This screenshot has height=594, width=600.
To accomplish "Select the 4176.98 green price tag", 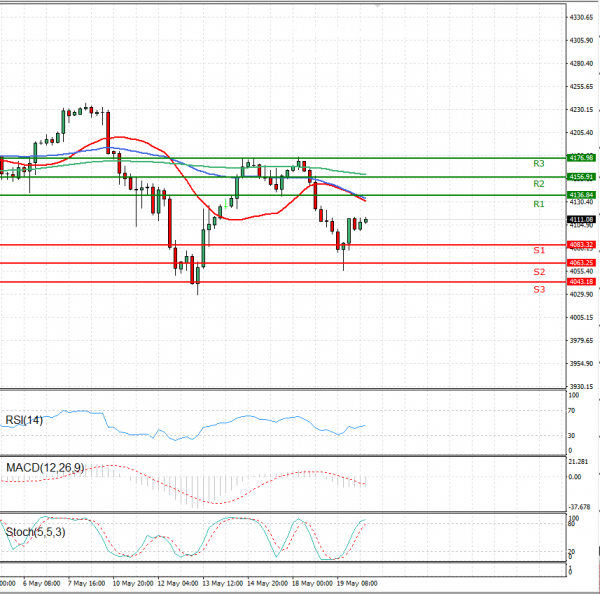I will click(581, 158).
